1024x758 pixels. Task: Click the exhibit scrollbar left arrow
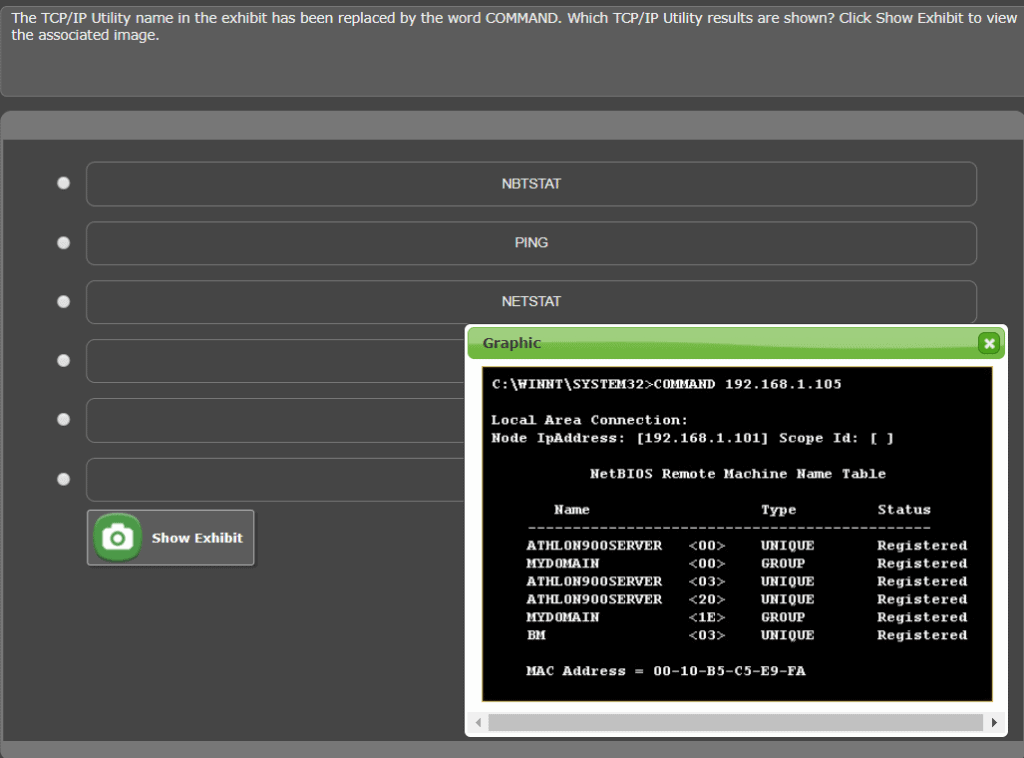tap(479, 722)
